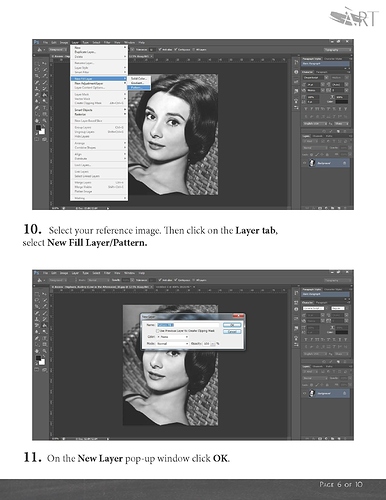Switch to Channels tab in step 10 screenshot
Viewport: 386px width, 500px height.
click(x=317, y=136)
